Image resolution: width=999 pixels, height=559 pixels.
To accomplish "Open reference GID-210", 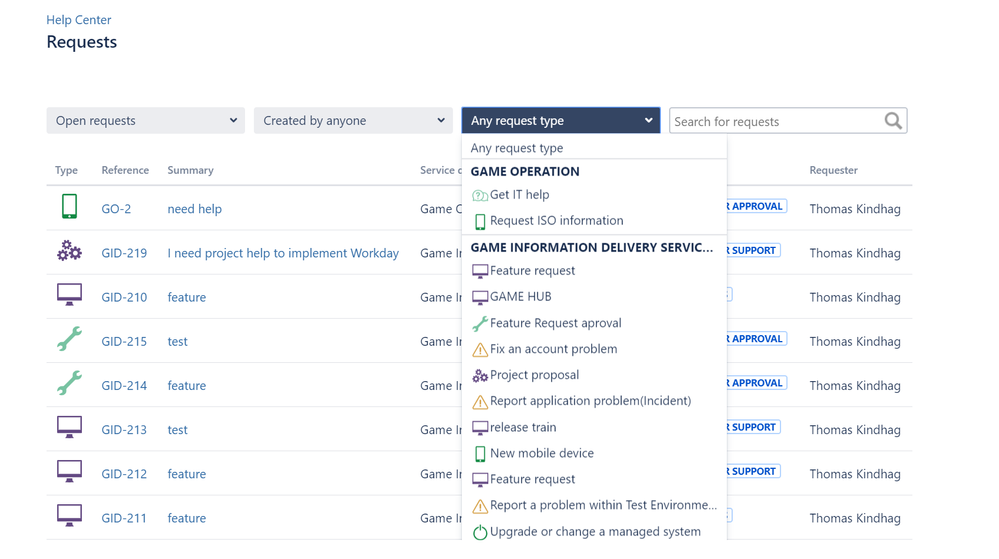I will click(124, 297).
